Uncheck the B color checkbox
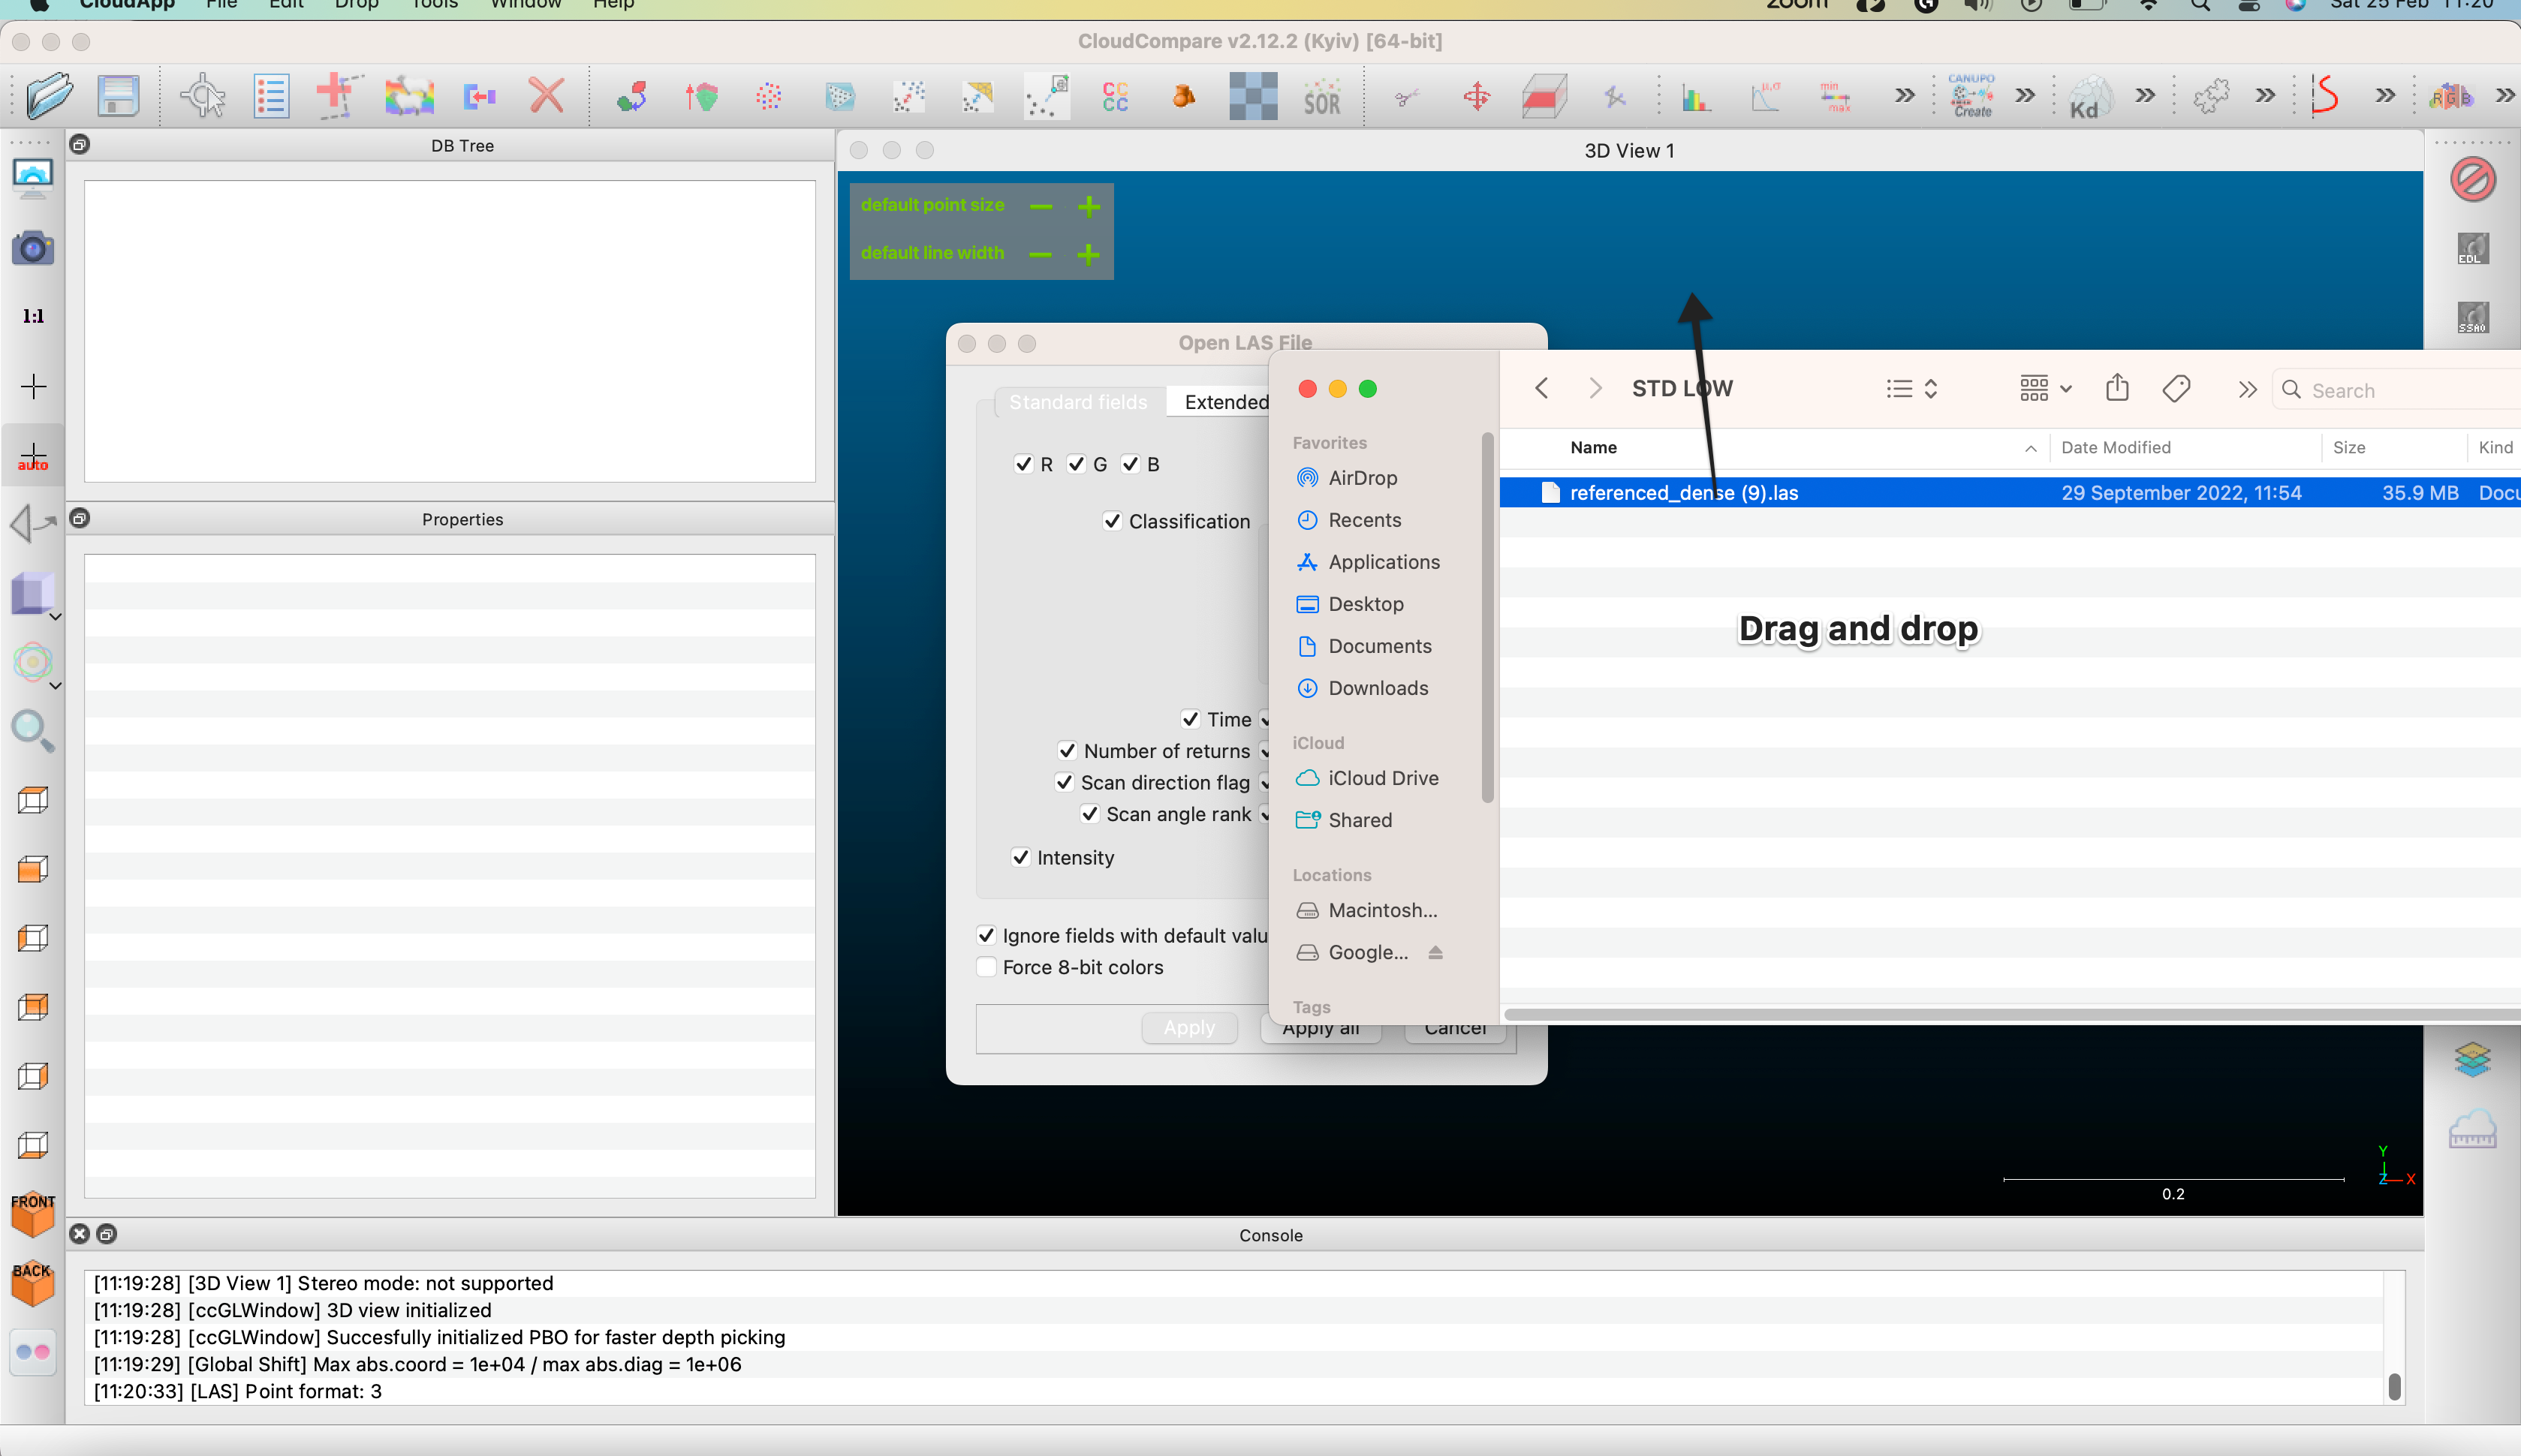2521x1456 pixels. (x=1130, y=464)
